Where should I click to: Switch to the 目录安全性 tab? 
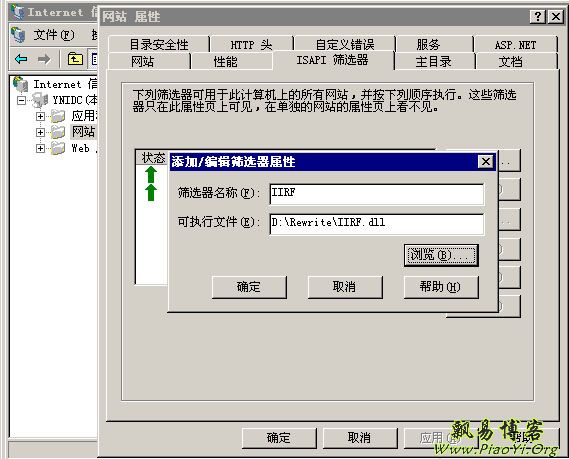click(x=159, y=45)
